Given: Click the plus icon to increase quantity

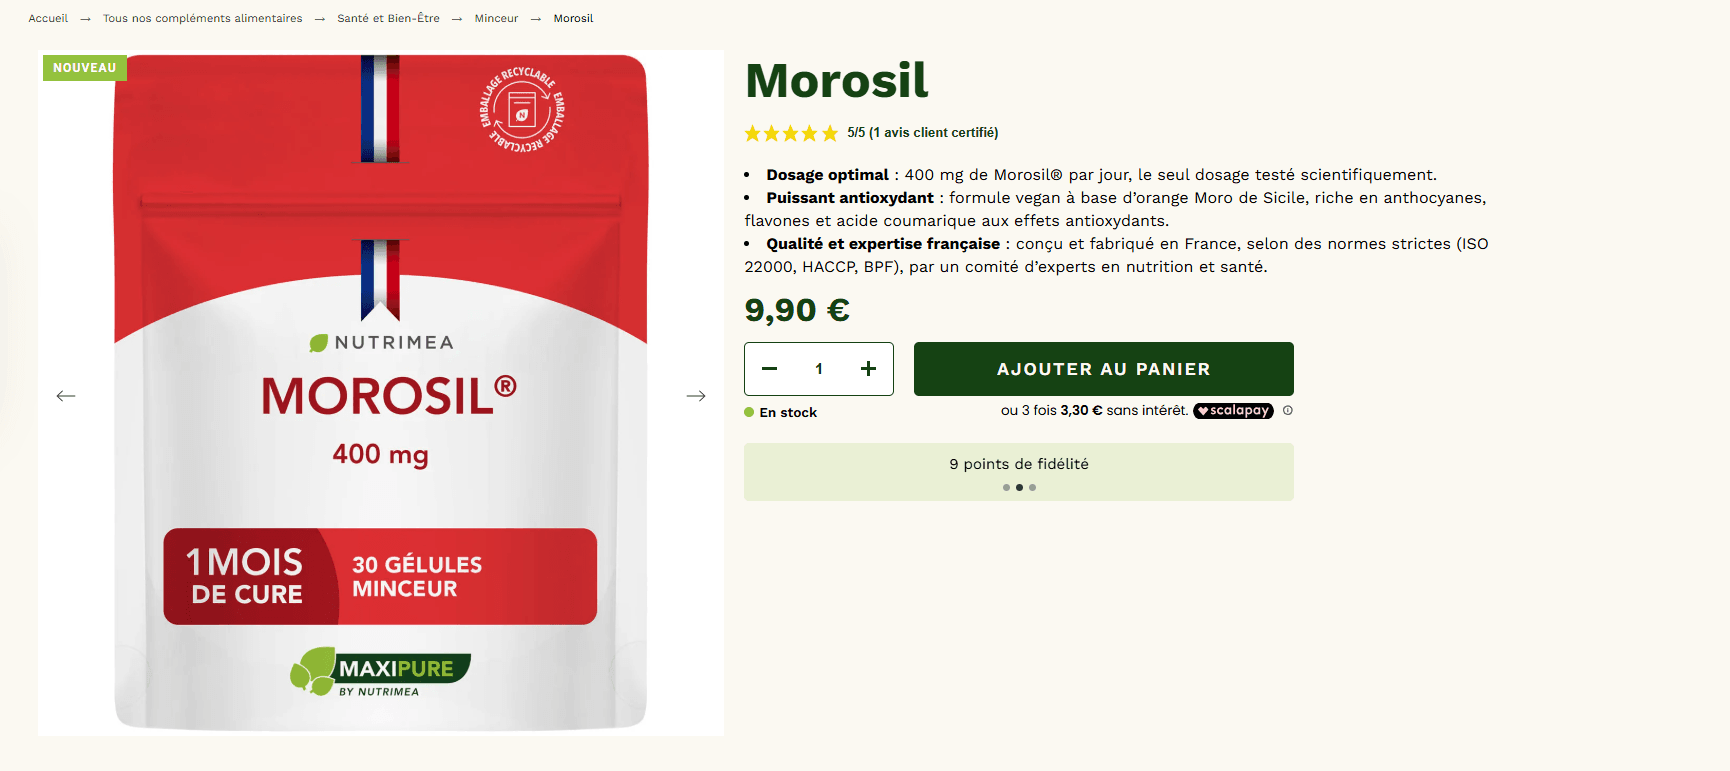Looking at the screenshot, I should pyautogui.click(x=868, y=369).
